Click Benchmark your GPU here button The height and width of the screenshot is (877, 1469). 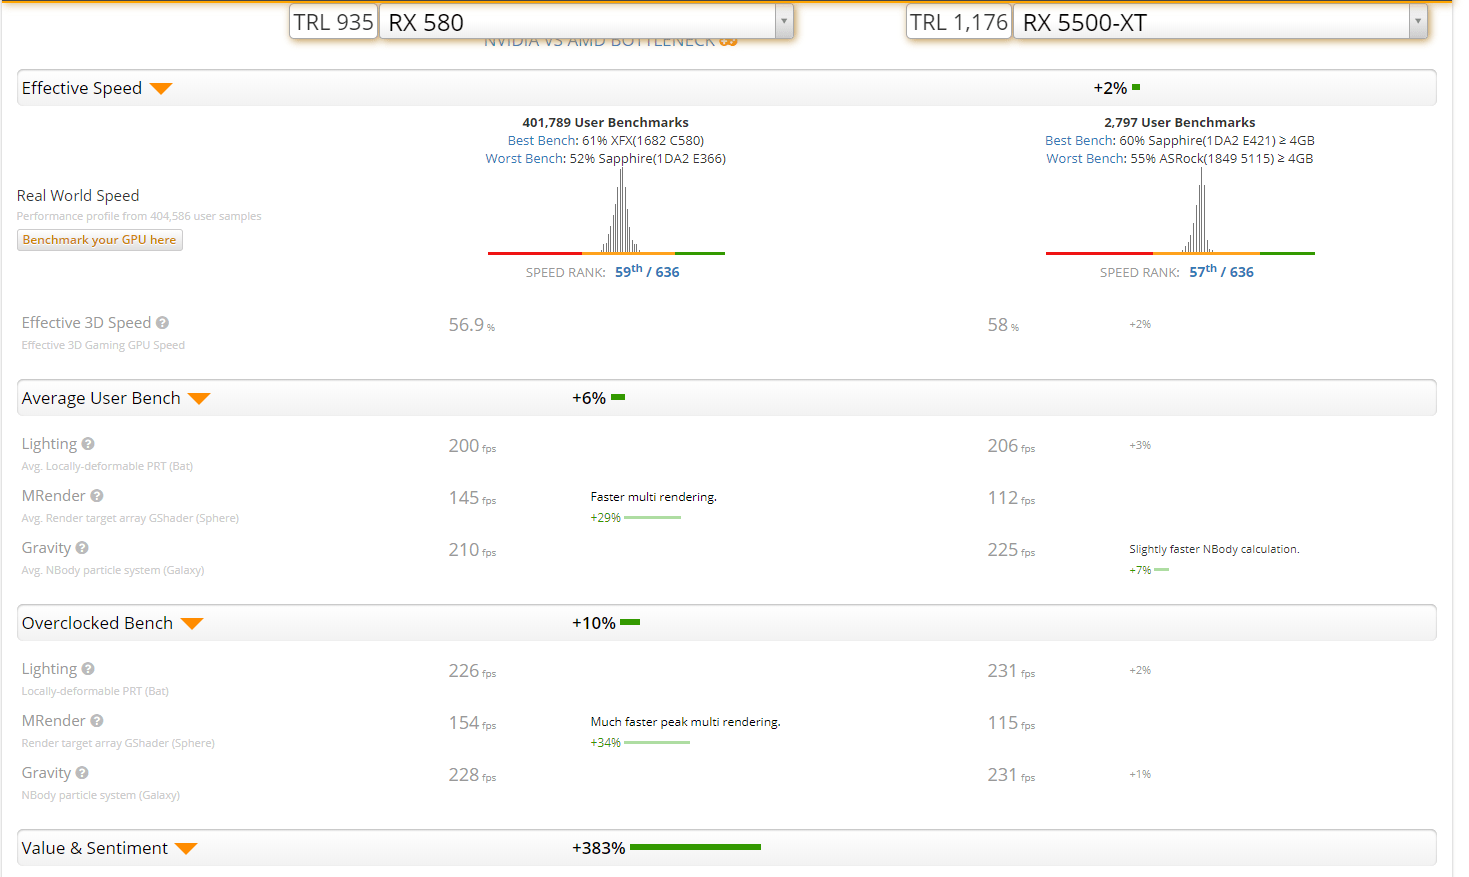(100, 240)
